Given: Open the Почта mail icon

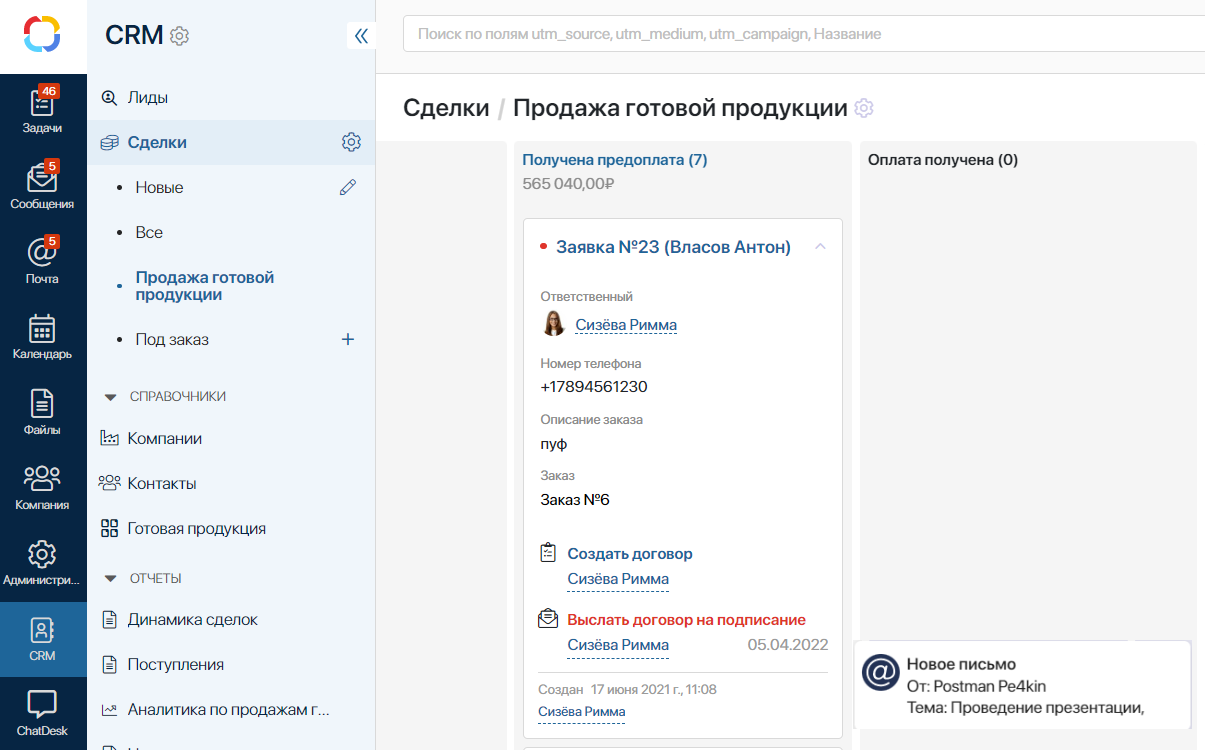Looking at the screenshot, I should click(x=42, y=260).
